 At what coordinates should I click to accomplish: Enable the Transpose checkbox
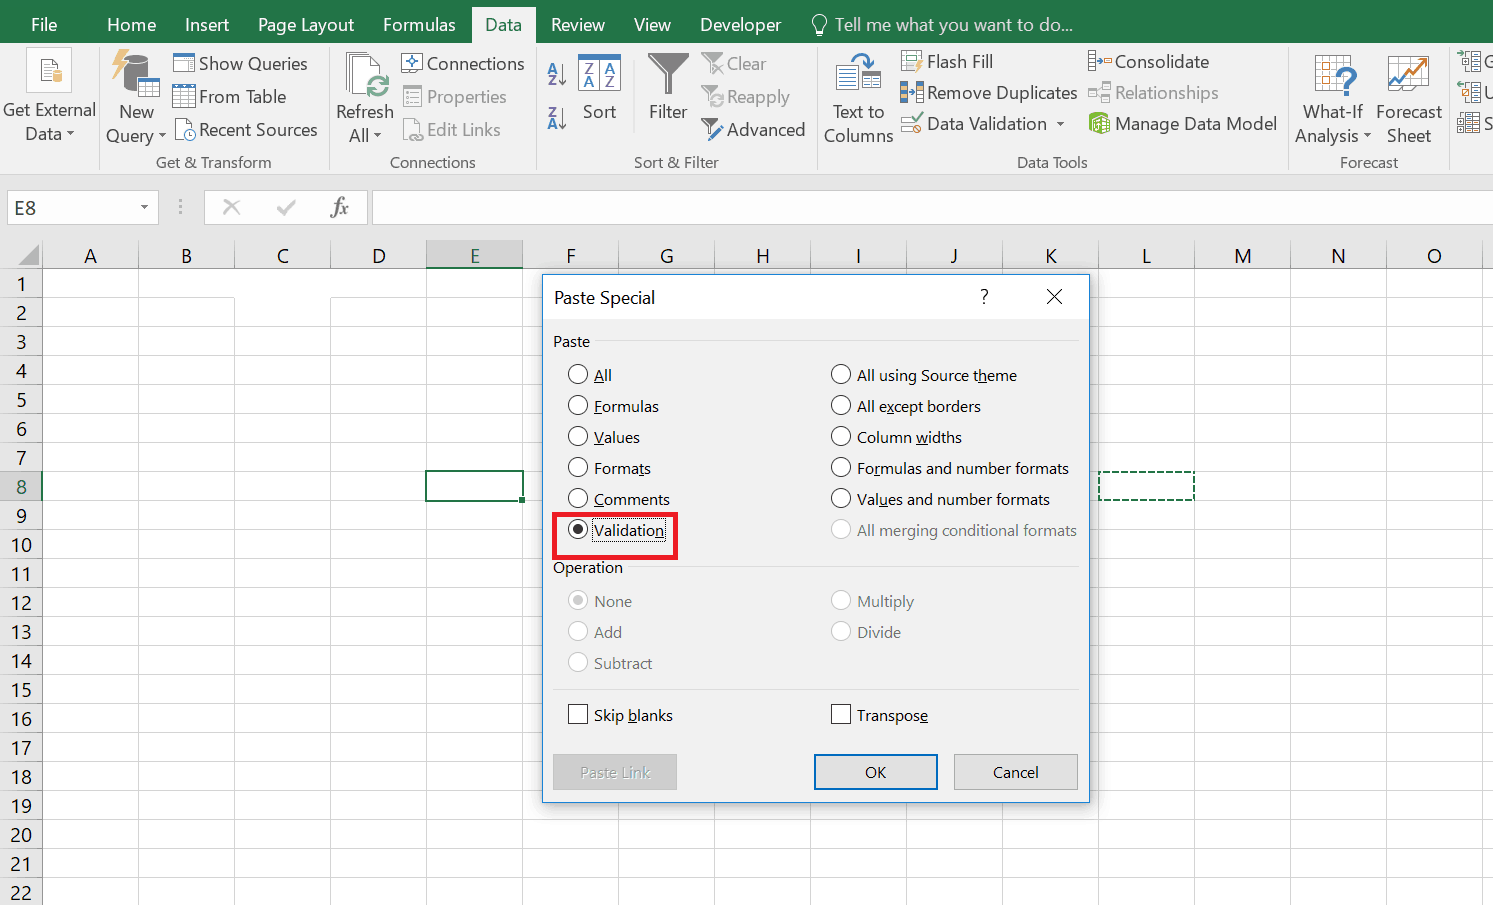[841, 715]
